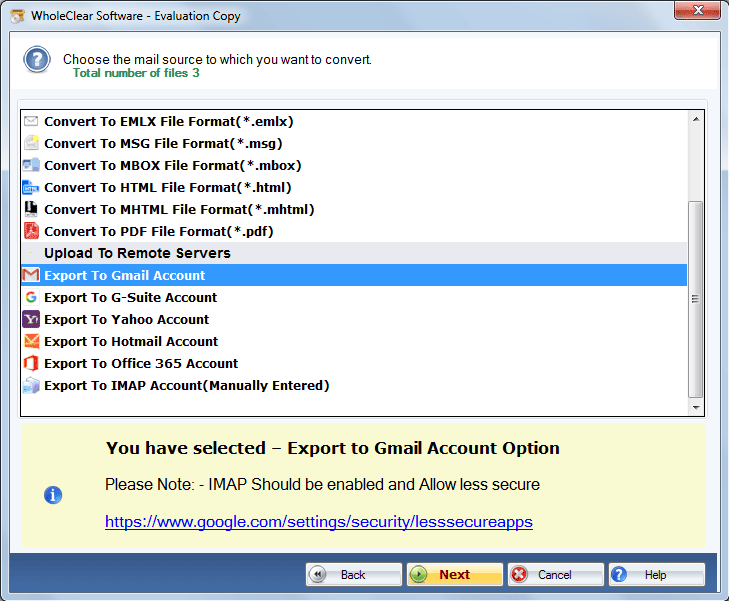
Task: Choose Export To G-Suite Account
Action: click(x=354, y=297)
